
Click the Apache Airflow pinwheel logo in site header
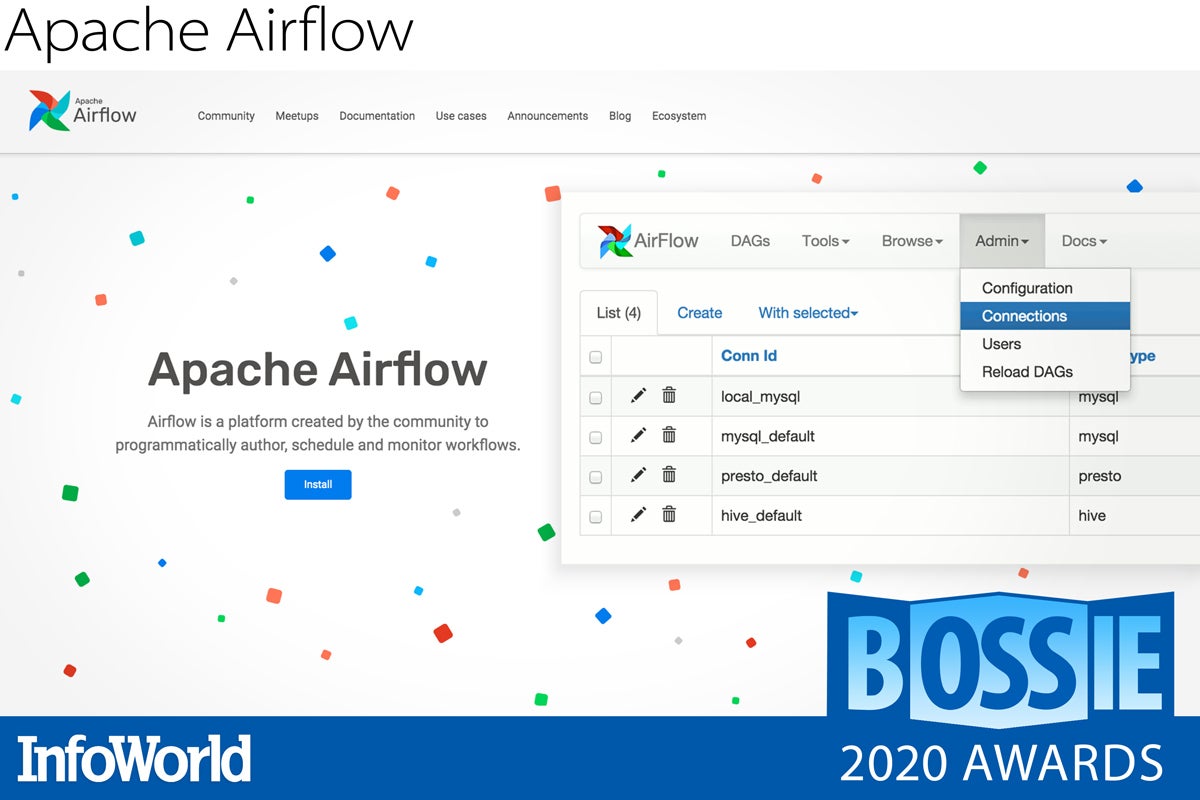click(x=83, y=111)
